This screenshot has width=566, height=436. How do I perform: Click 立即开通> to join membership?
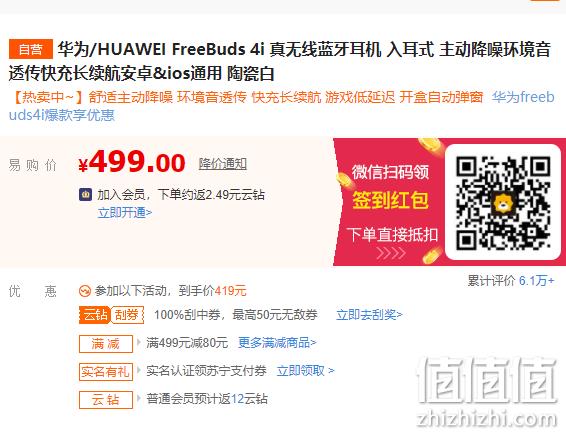point(125,213)
